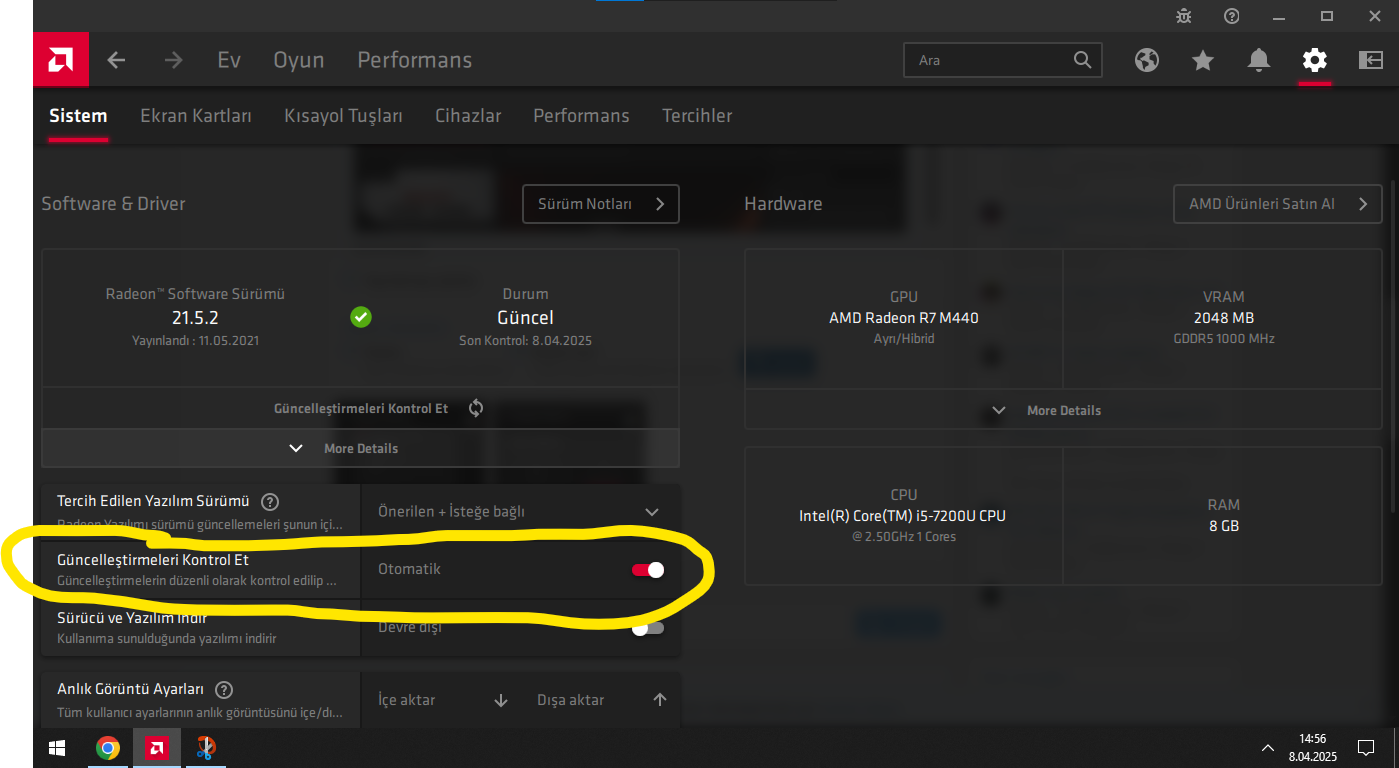Click the GDDR5 1000 MHz text
The image size is (1399, 768).
pos(1223,339)
